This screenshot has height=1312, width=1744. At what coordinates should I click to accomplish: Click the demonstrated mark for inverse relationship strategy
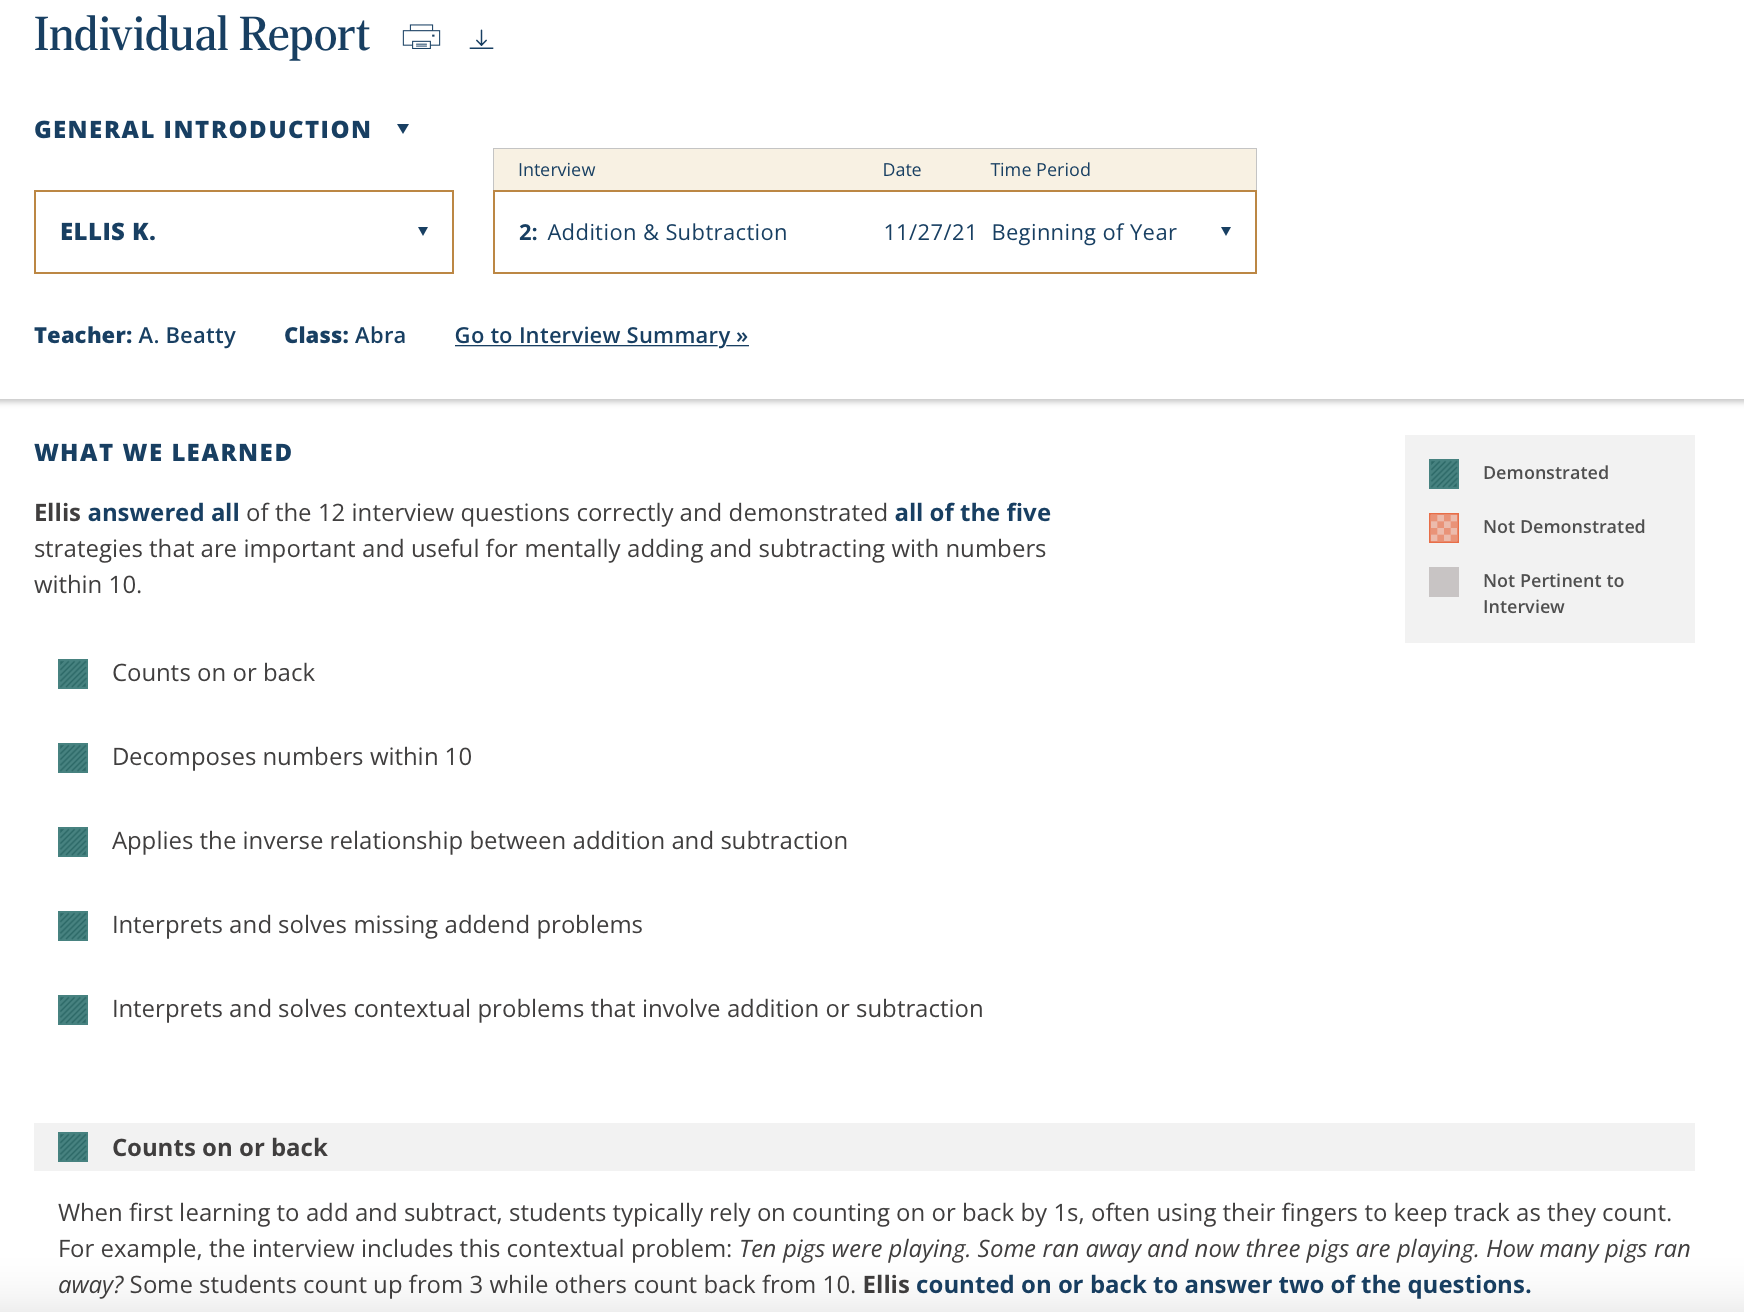pos(72,842)
